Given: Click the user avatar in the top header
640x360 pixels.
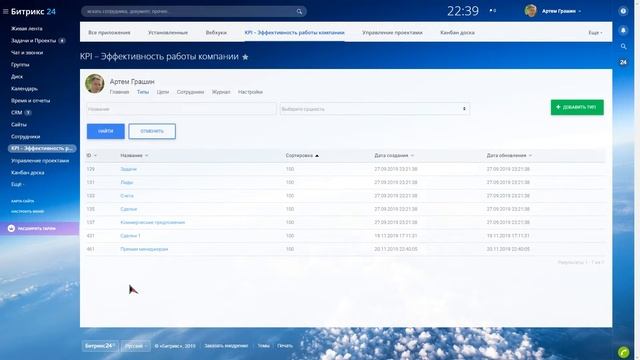Looking at the screenshot, I should [x=530, y=11].
